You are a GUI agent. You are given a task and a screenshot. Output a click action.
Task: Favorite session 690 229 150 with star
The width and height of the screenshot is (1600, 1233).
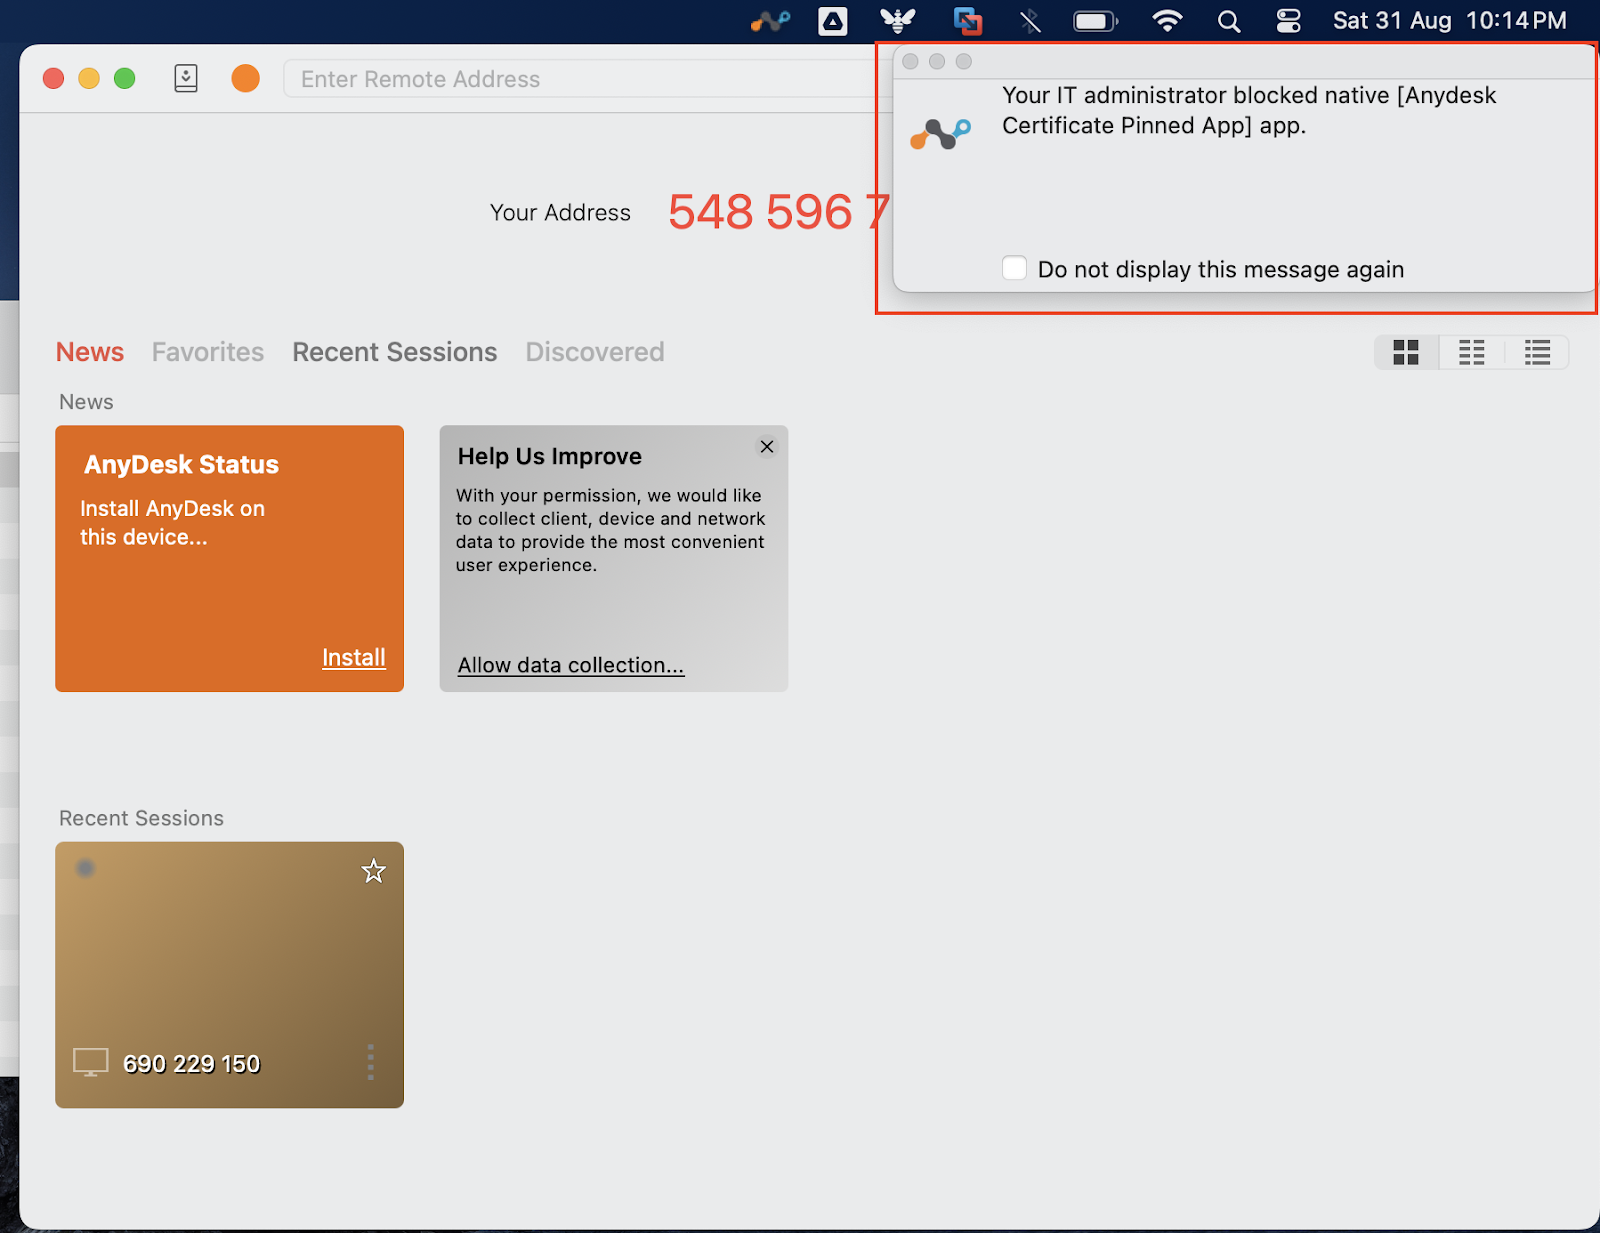(x=373, y=871)
